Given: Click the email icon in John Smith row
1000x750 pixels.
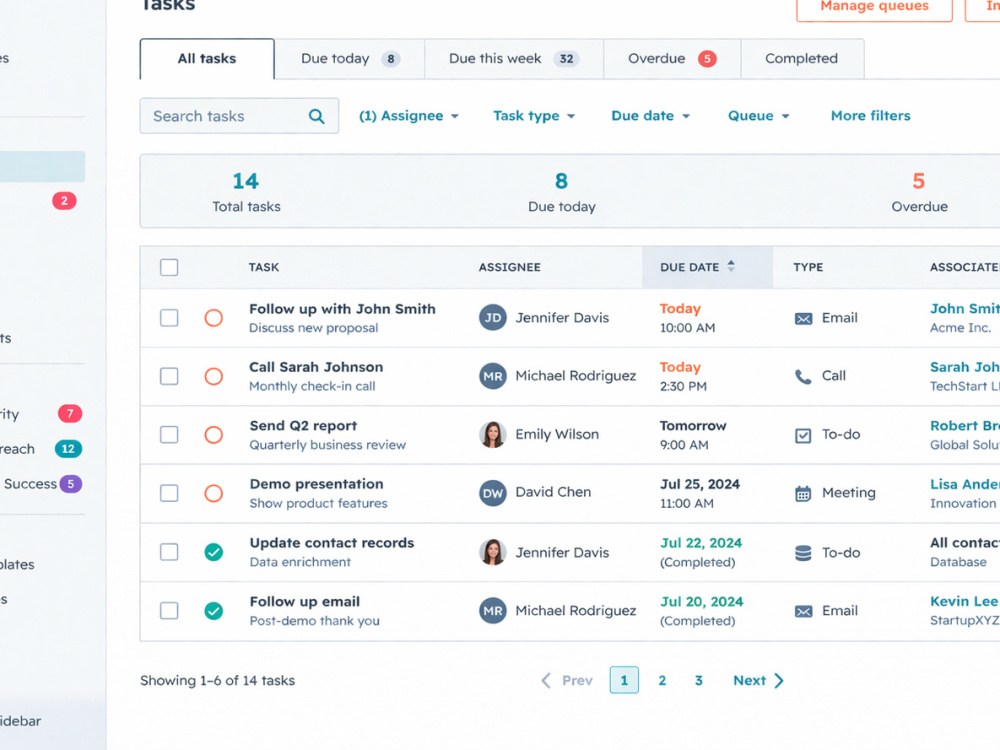Looking at the screenshot, I should coord(803,318).
